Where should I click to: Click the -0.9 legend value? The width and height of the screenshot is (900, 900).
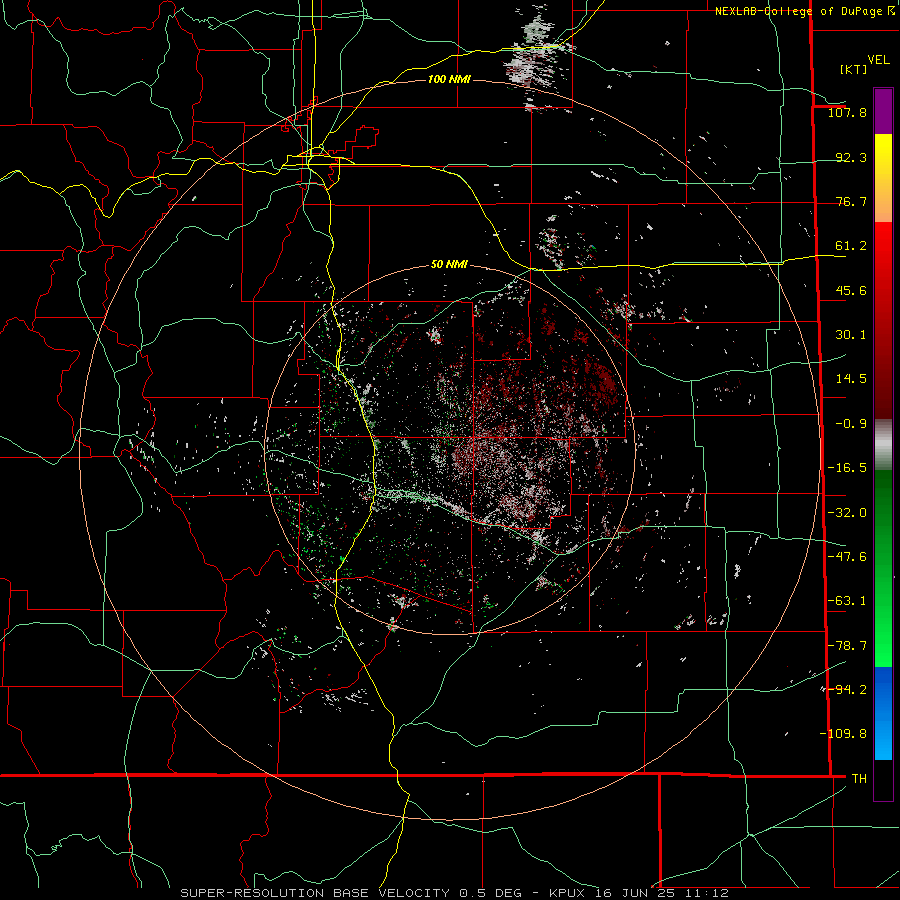[851, 424]
